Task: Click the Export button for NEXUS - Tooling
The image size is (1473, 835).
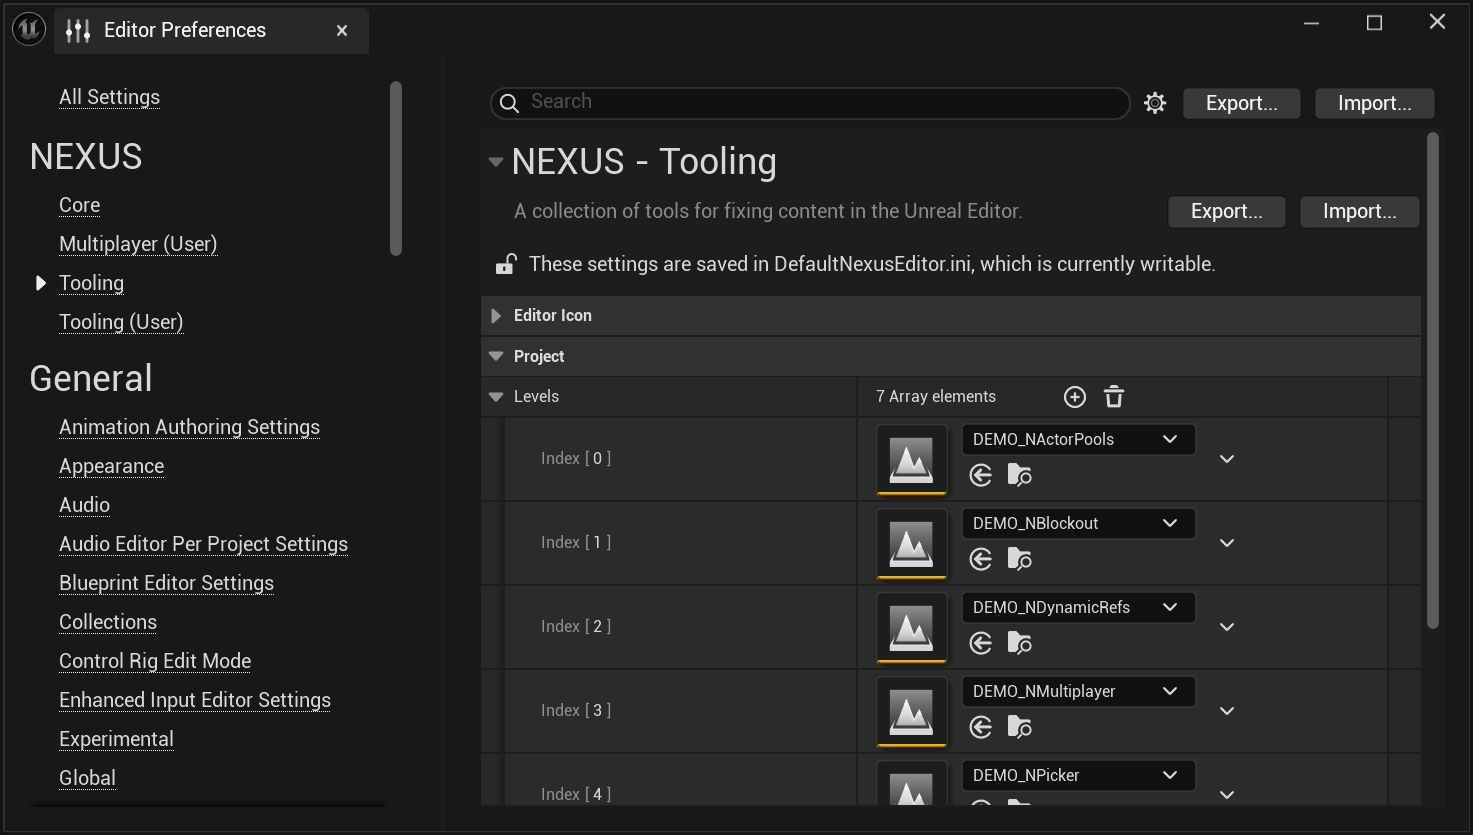Action: click(1226, 211)
